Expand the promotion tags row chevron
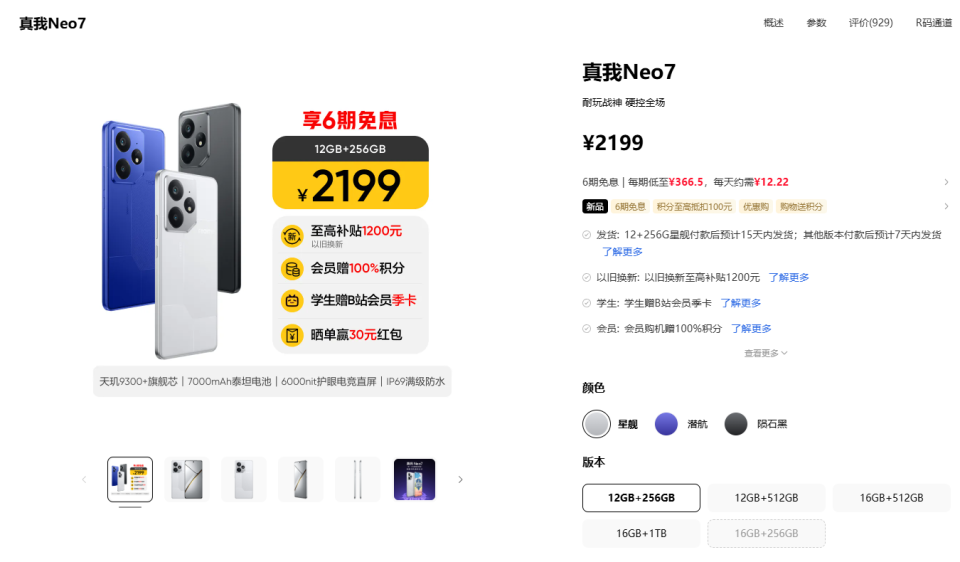This screenshot has width=960, height=562. tap(946, 206)
